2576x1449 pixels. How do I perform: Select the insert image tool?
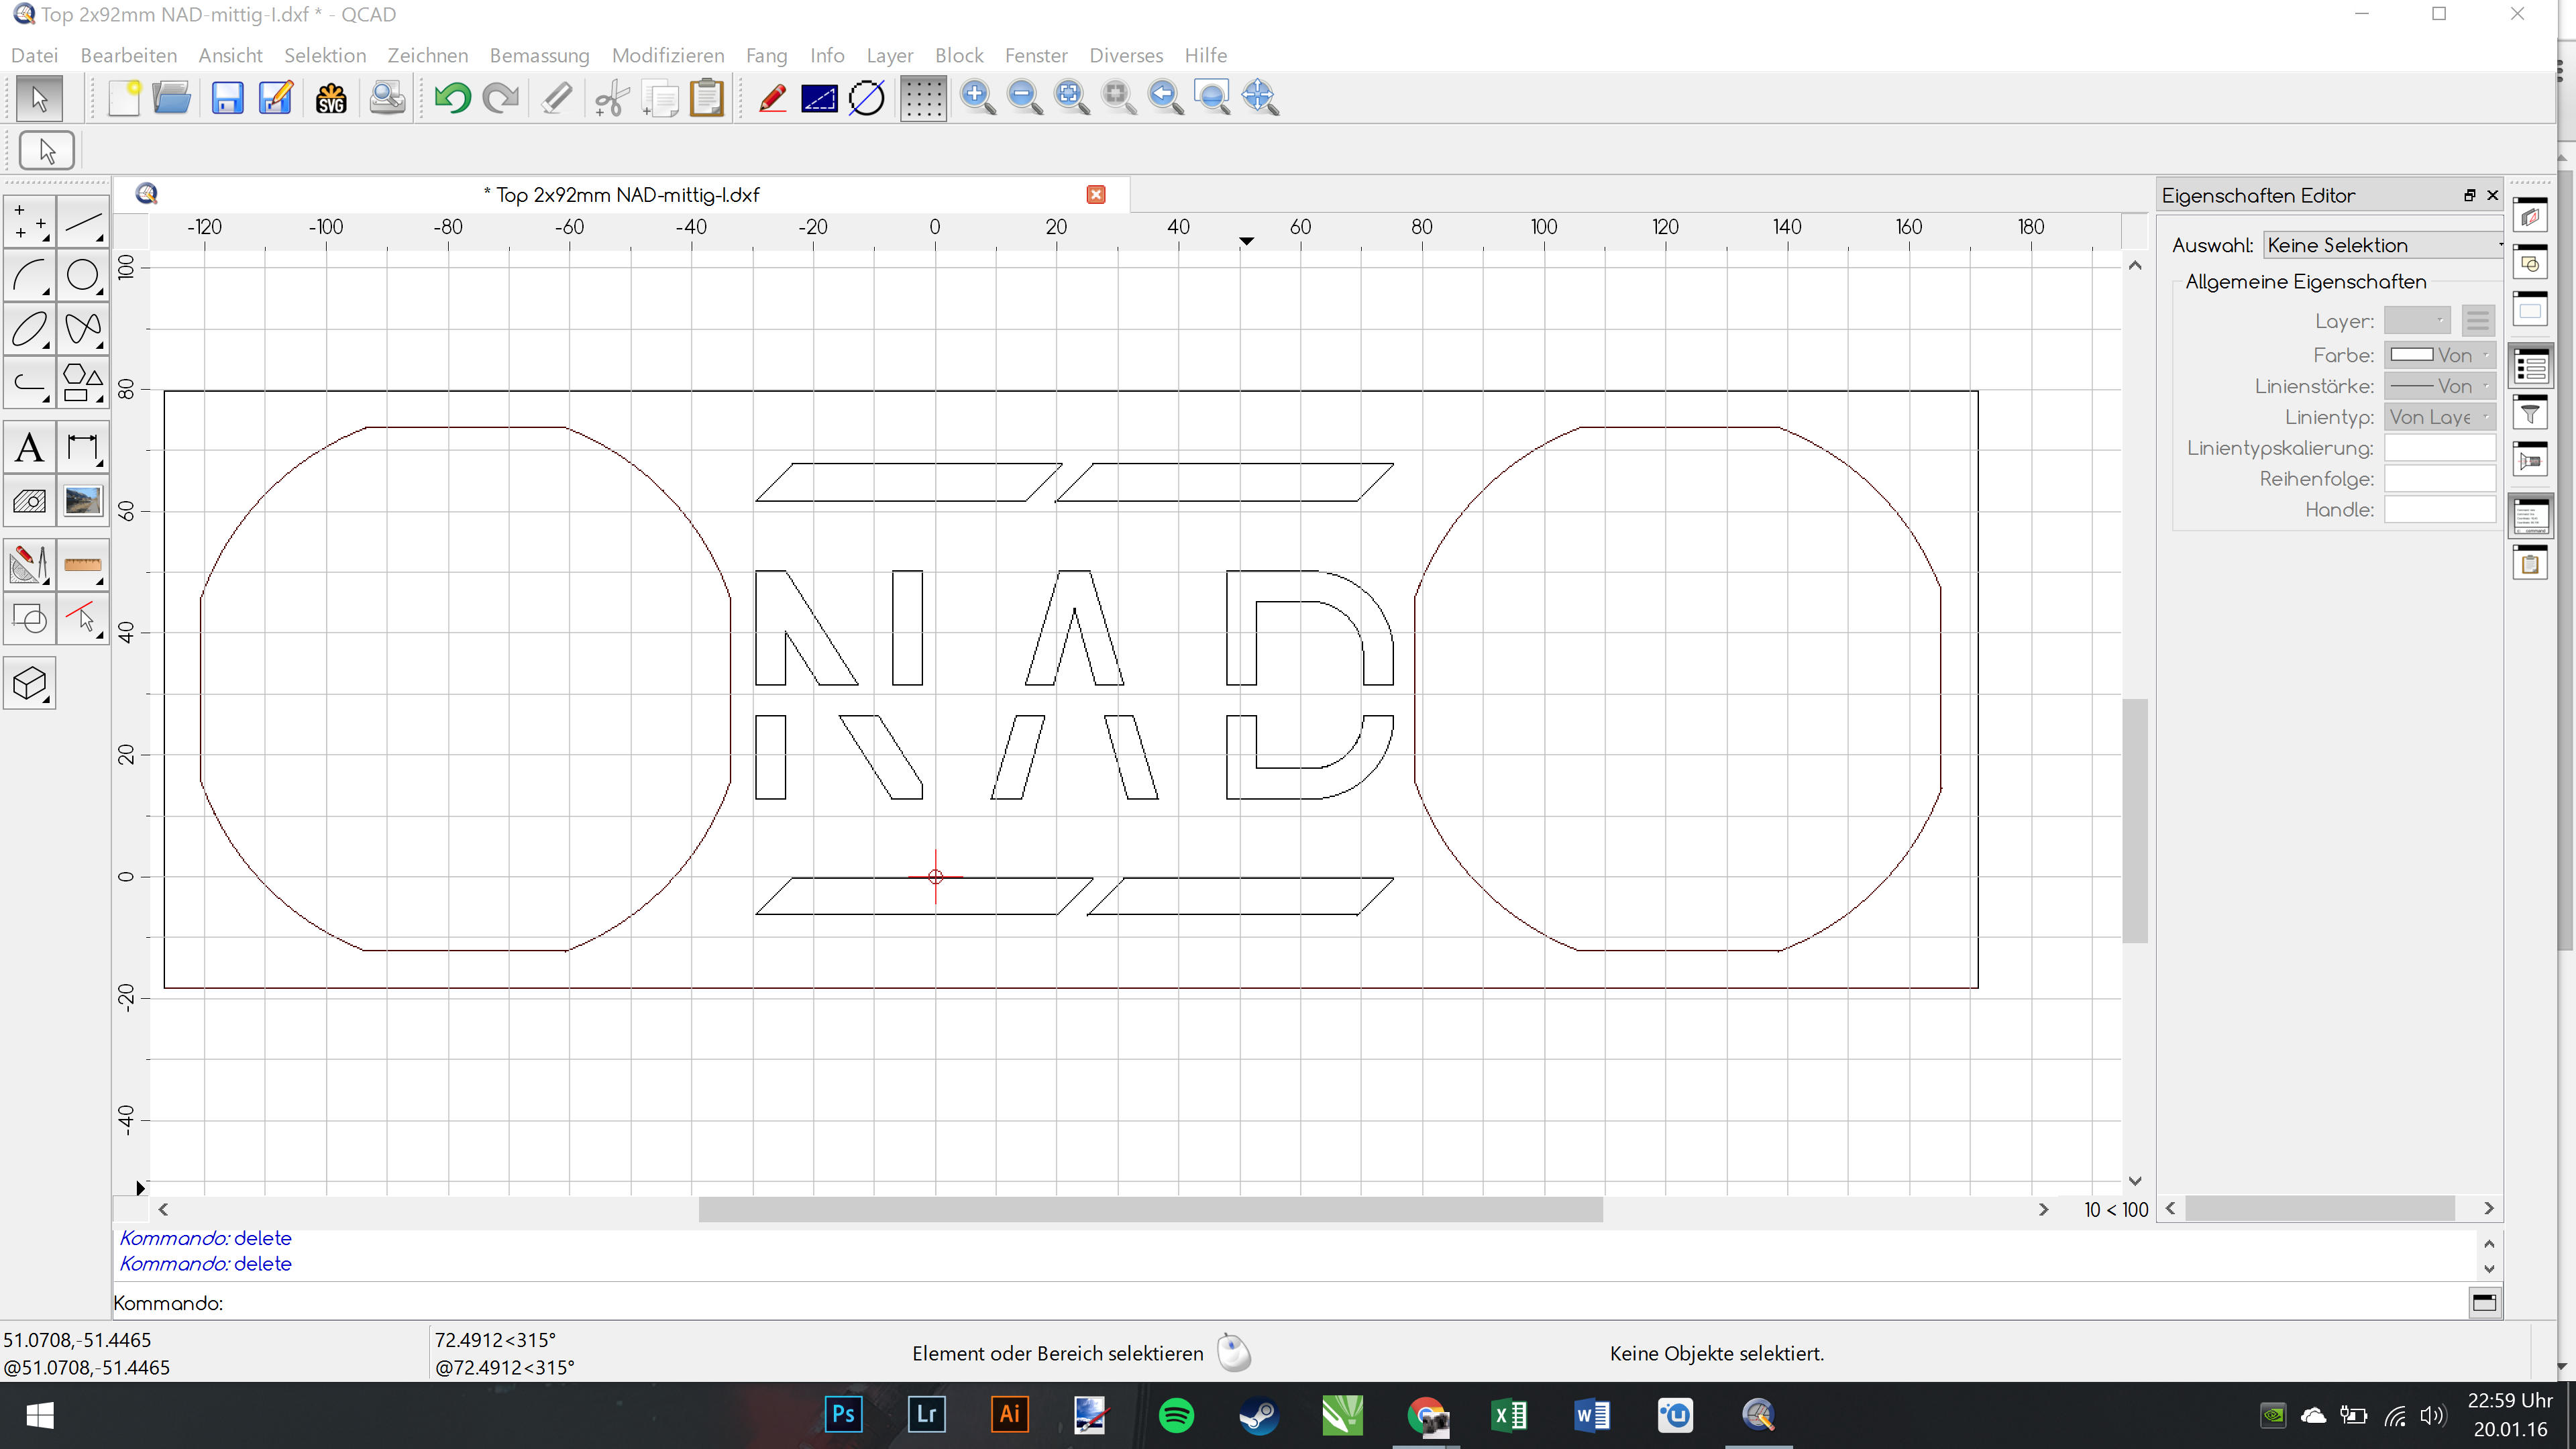[x=83, y=500]
